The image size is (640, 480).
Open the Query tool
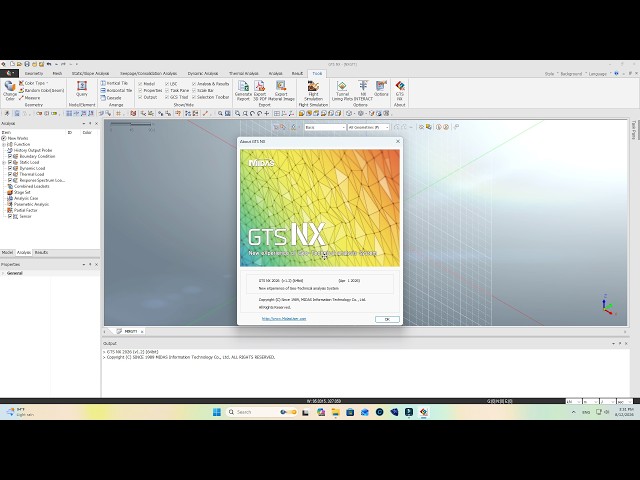tap(82, 89)
